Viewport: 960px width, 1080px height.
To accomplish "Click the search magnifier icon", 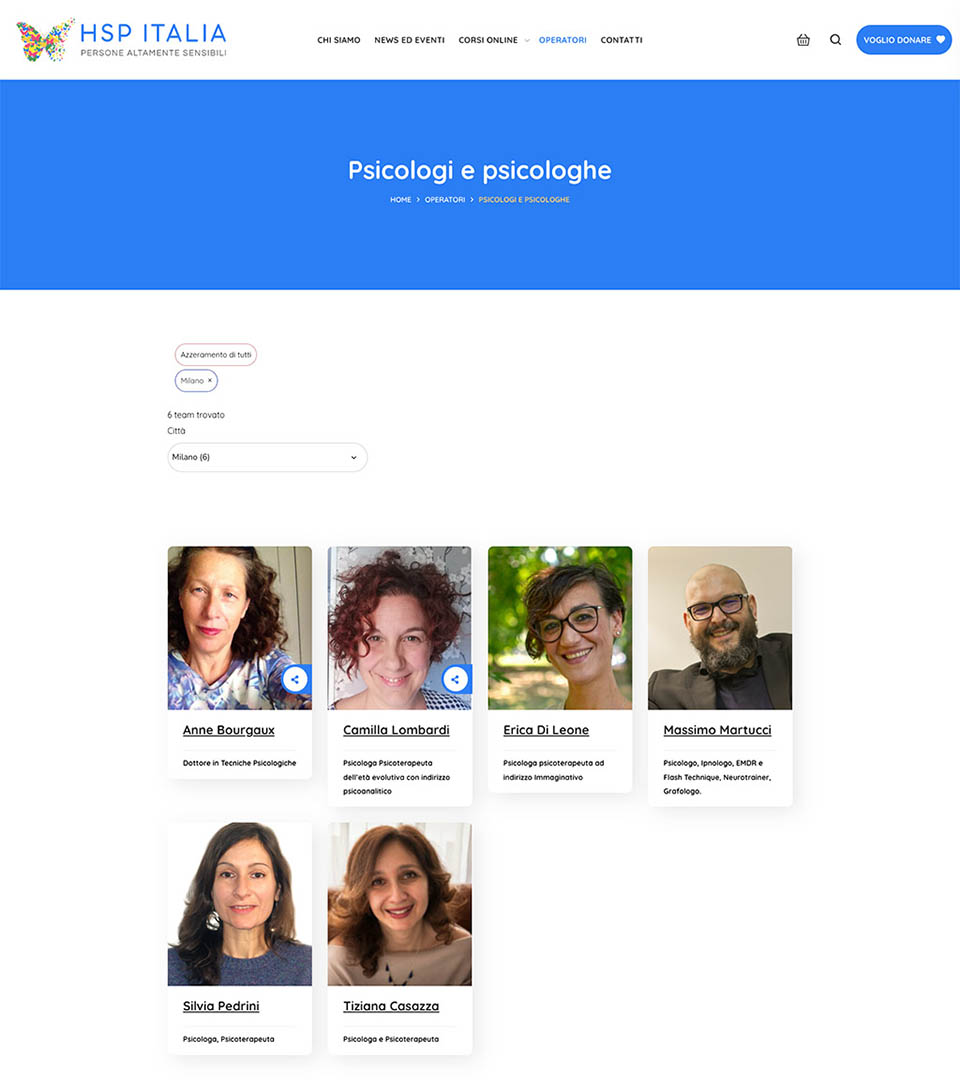I will click(x=835, y=40).
